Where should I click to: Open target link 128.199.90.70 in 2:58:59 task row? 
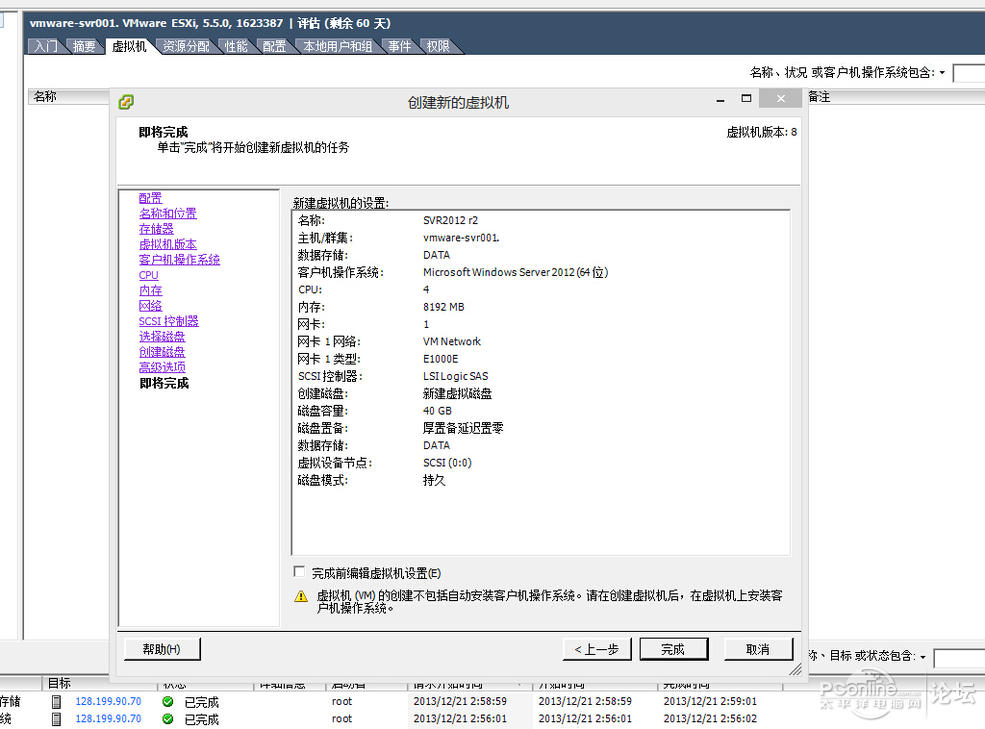coord(108,701)
